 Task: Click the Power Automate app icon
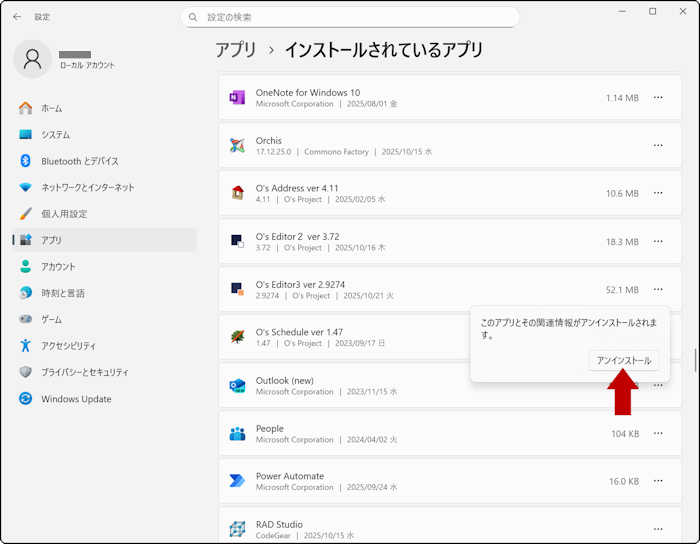pos(237,481)
